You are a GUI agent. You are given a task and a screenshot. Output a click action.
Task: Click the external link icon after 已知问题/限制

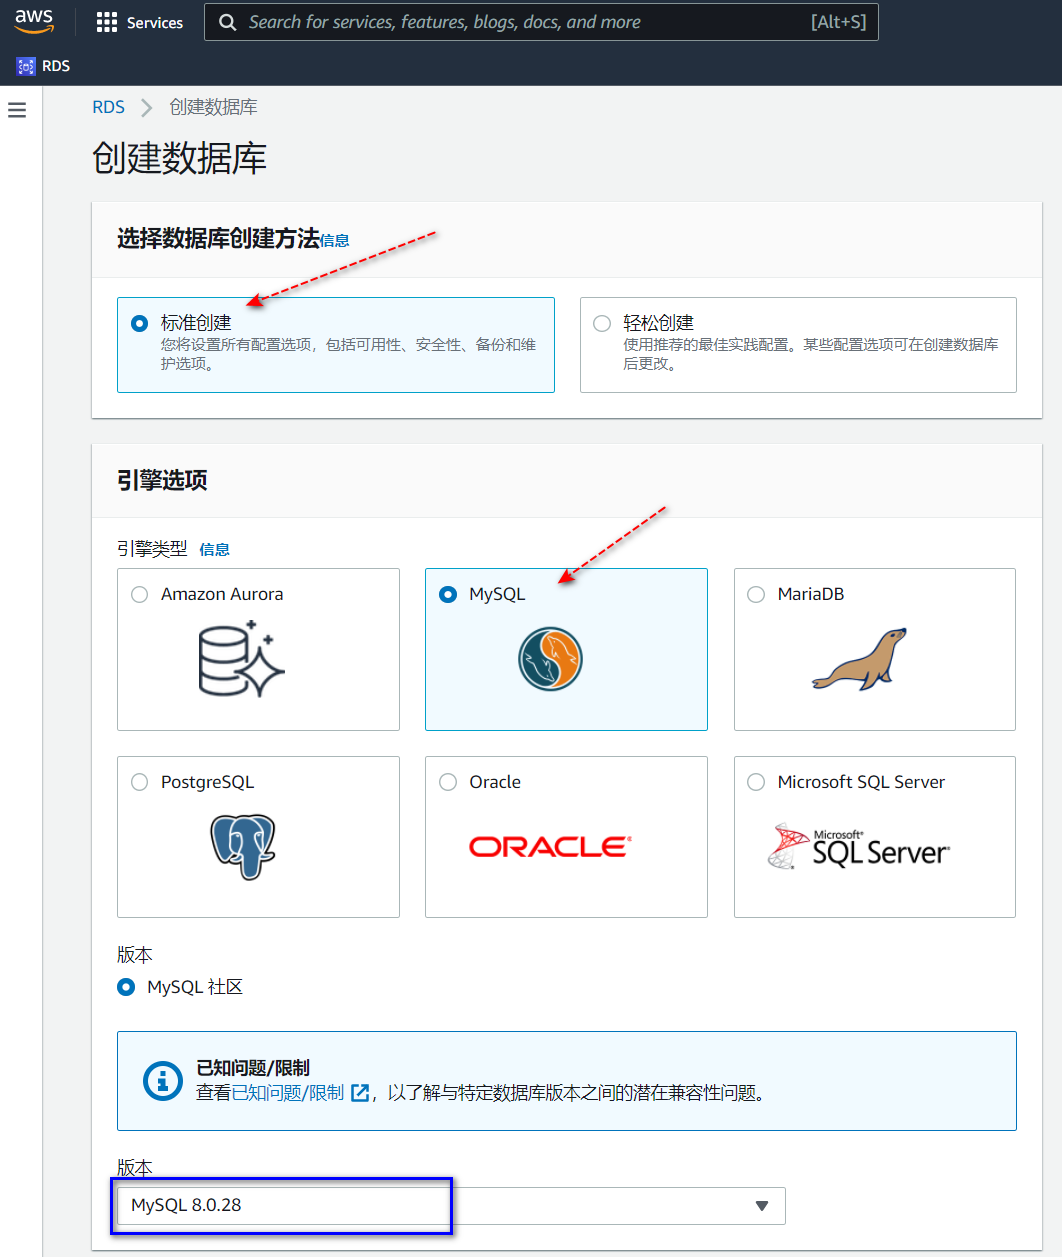[x=360, y=1093]
